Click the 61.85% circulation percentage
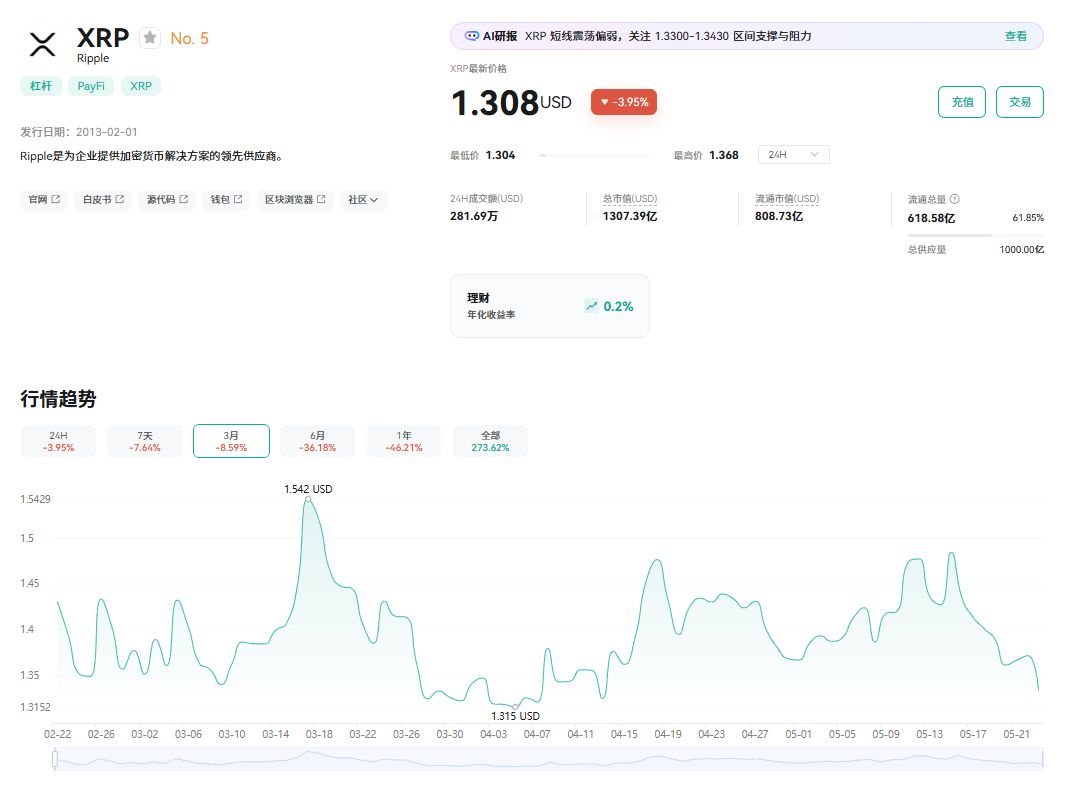Image resolution: width=1068 pixels, height=812 pixels. click(1028, 218)
